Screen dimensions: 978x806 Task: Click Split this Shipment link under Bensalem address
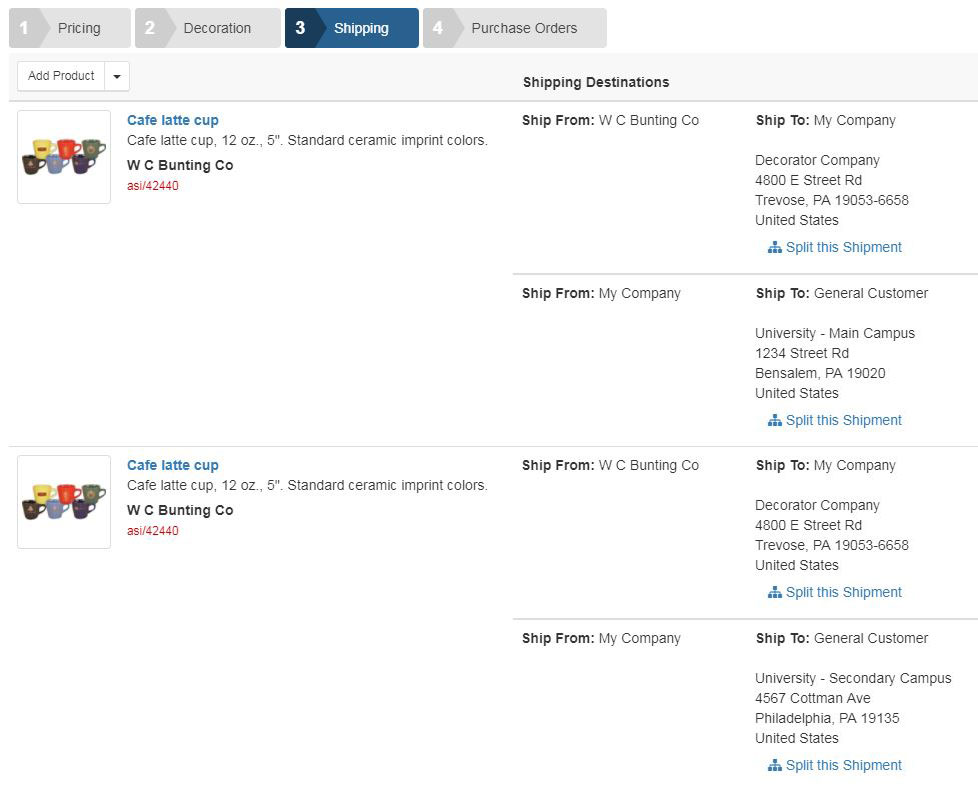[835, 420]
